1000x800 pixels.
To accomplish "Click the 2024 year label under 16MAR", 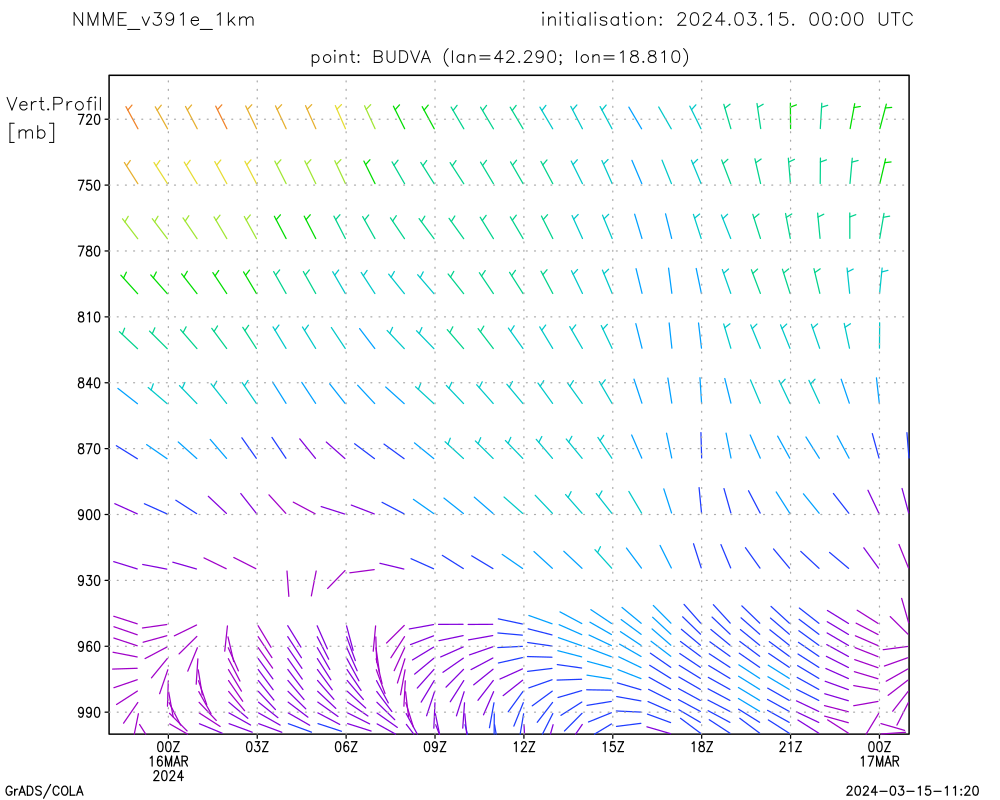I will pyautogui.click(x=168, y=776).
